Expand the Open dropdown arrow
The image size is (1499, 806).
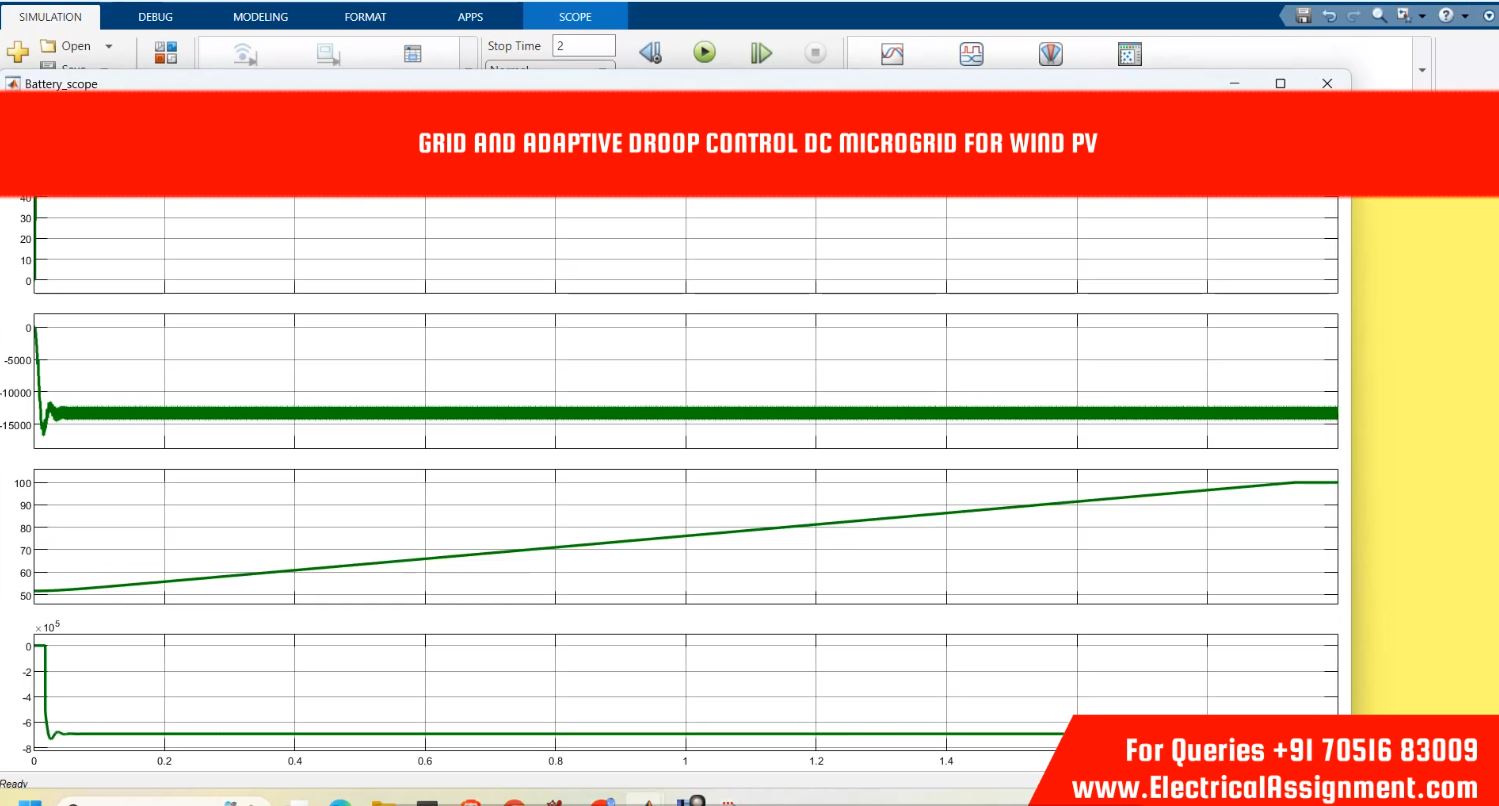pos(109,46)
